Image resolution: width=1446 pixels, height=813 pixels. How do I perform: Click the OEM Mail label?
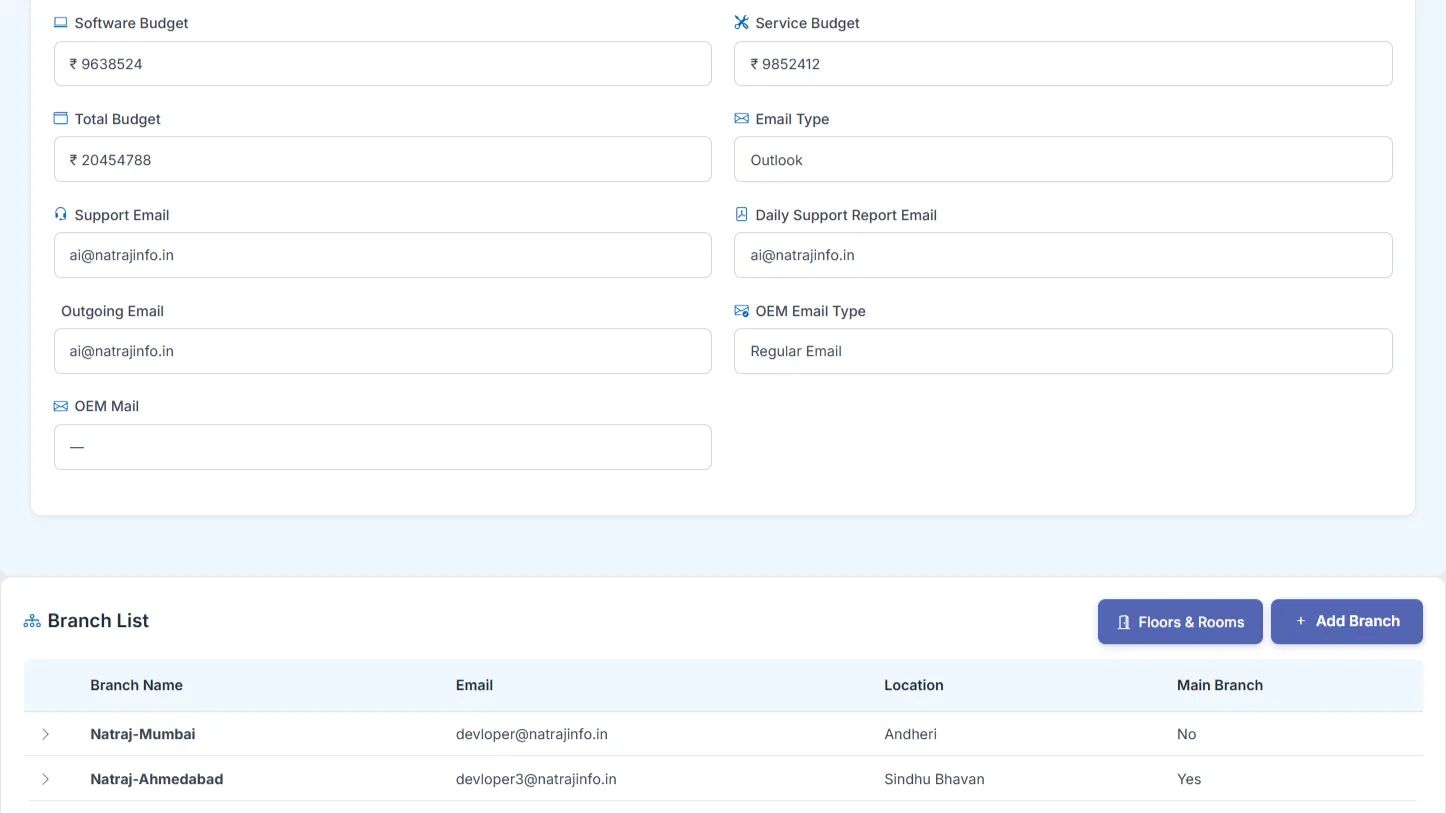click(x=107, y=406)
